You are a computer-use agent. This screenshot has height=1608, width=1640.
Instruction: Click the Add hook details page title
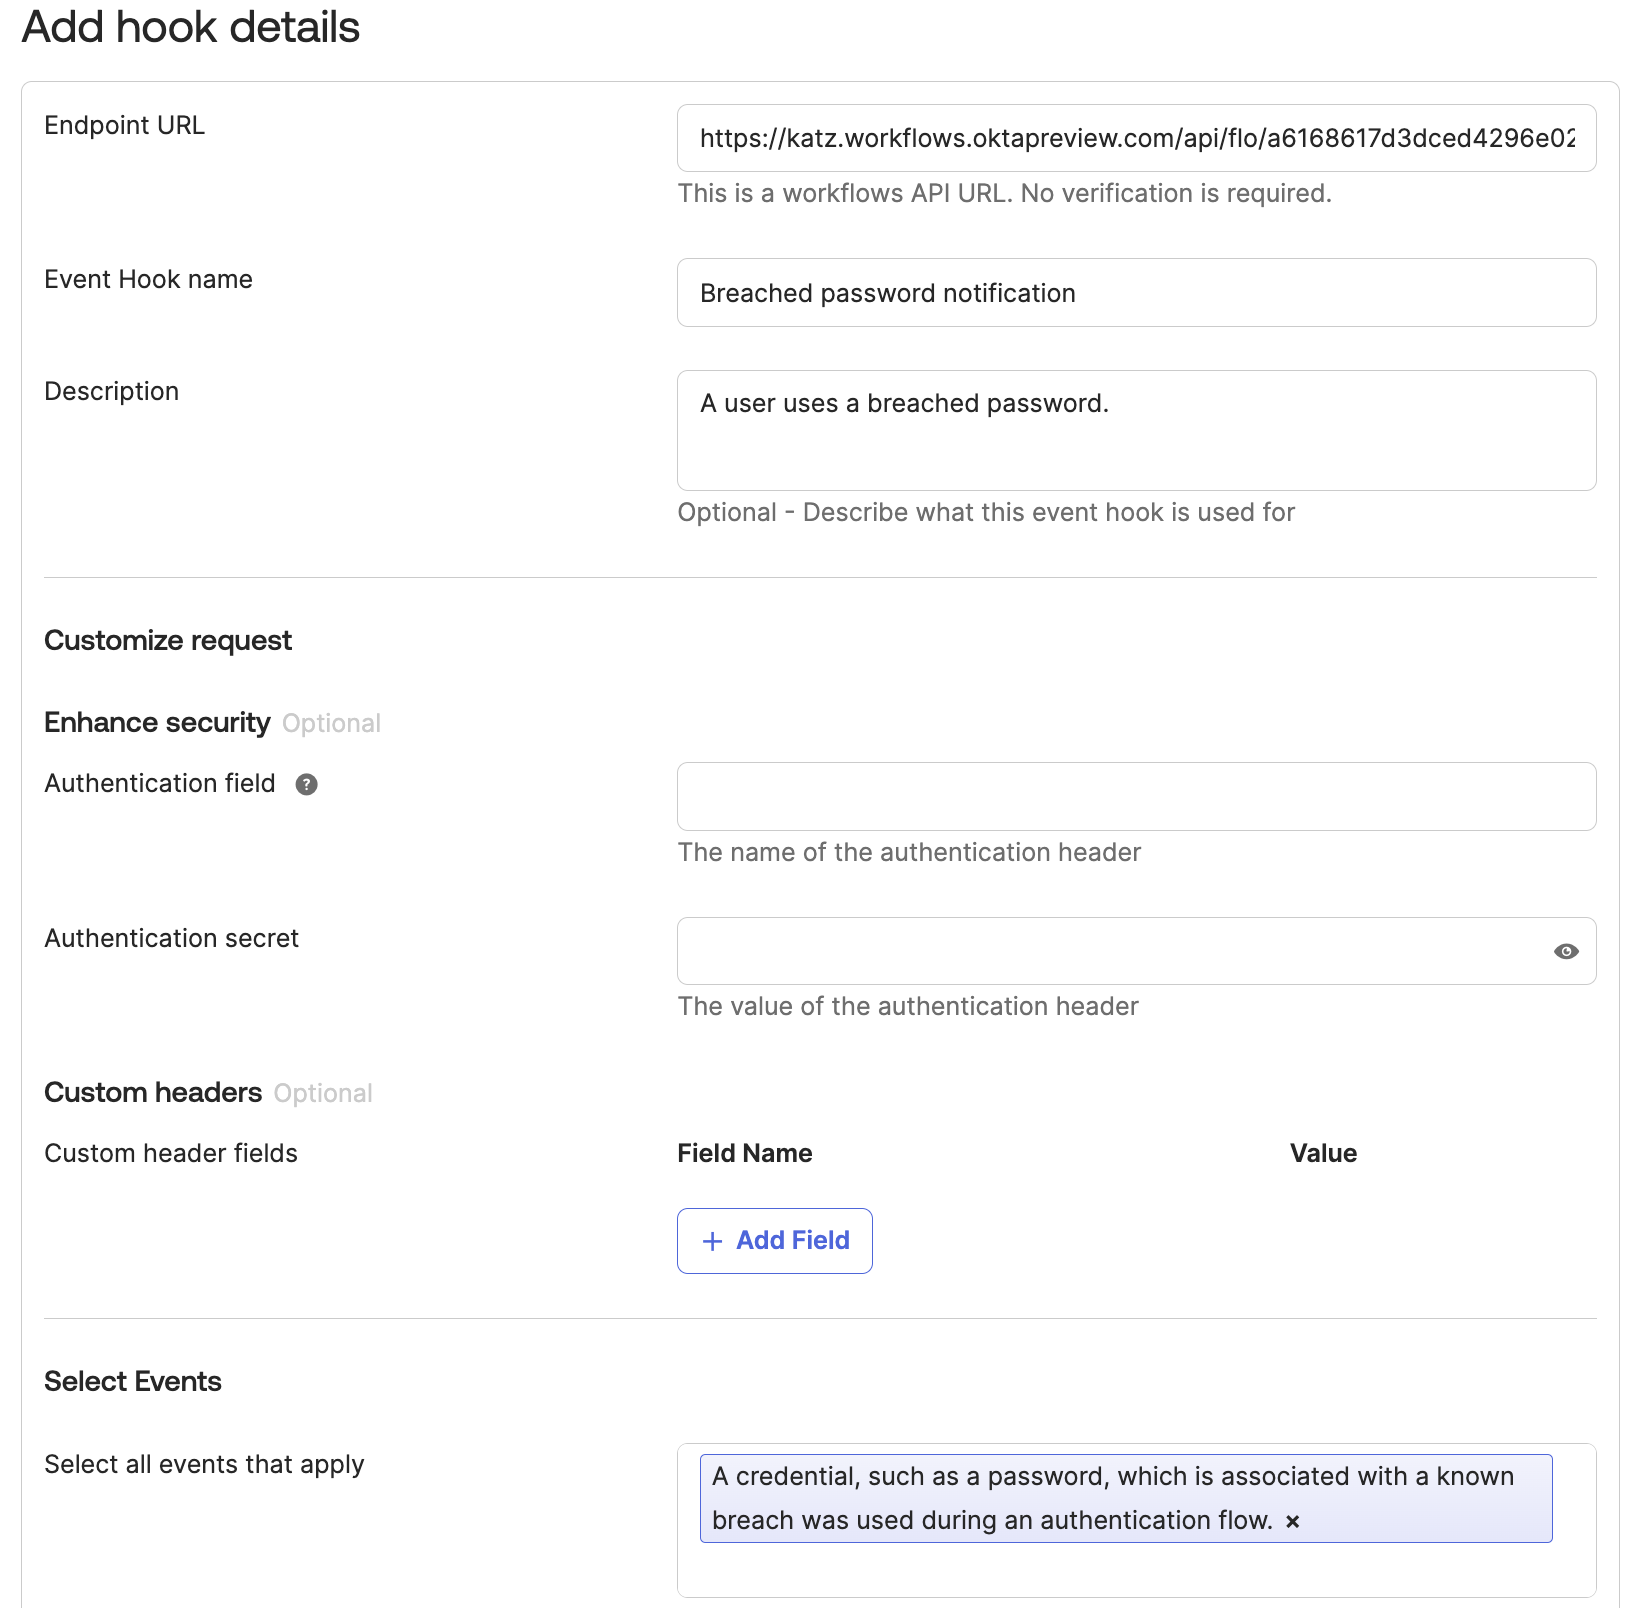[x=192, y=27]
